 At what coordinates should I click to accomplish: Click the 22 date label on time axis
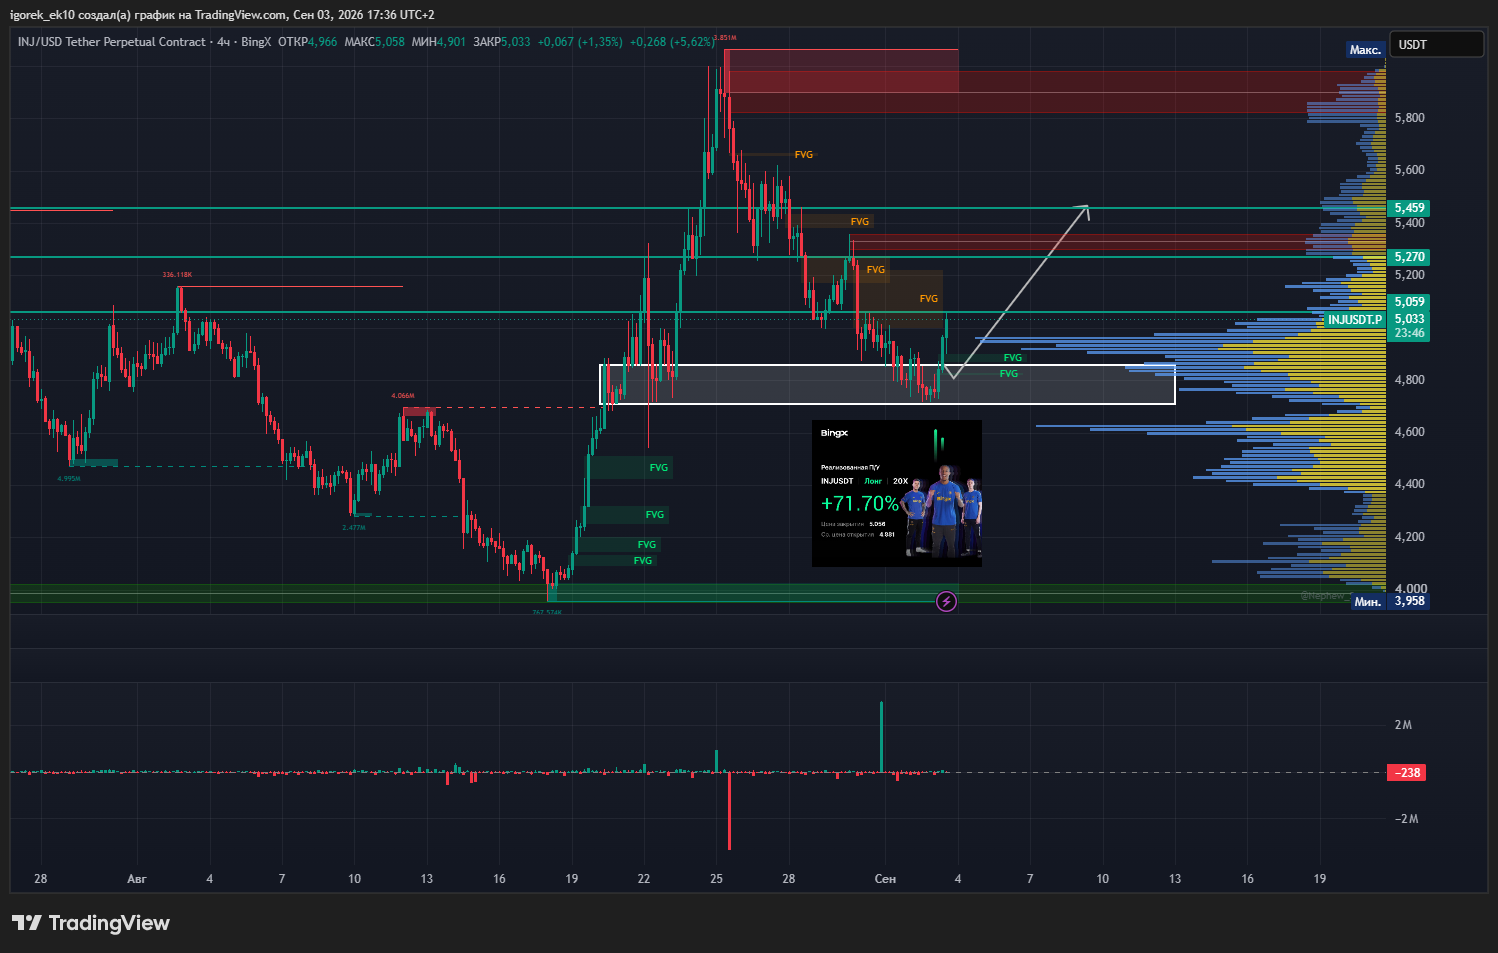(x=644, y=879)
